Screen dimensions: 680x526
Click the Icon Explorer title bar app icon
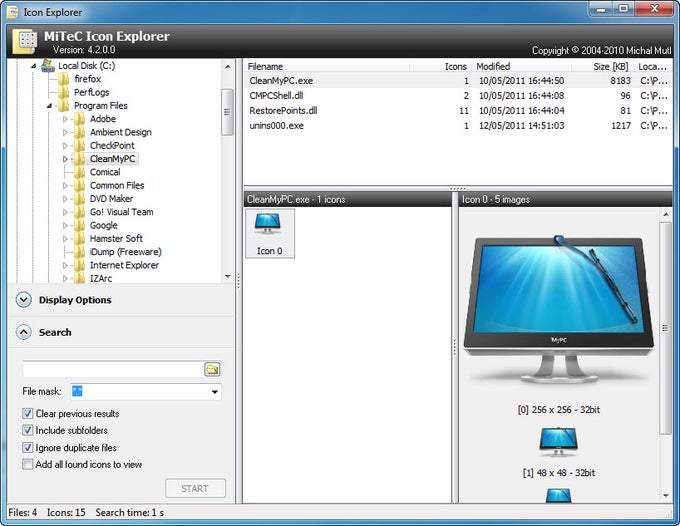click(x=13, y=12)
